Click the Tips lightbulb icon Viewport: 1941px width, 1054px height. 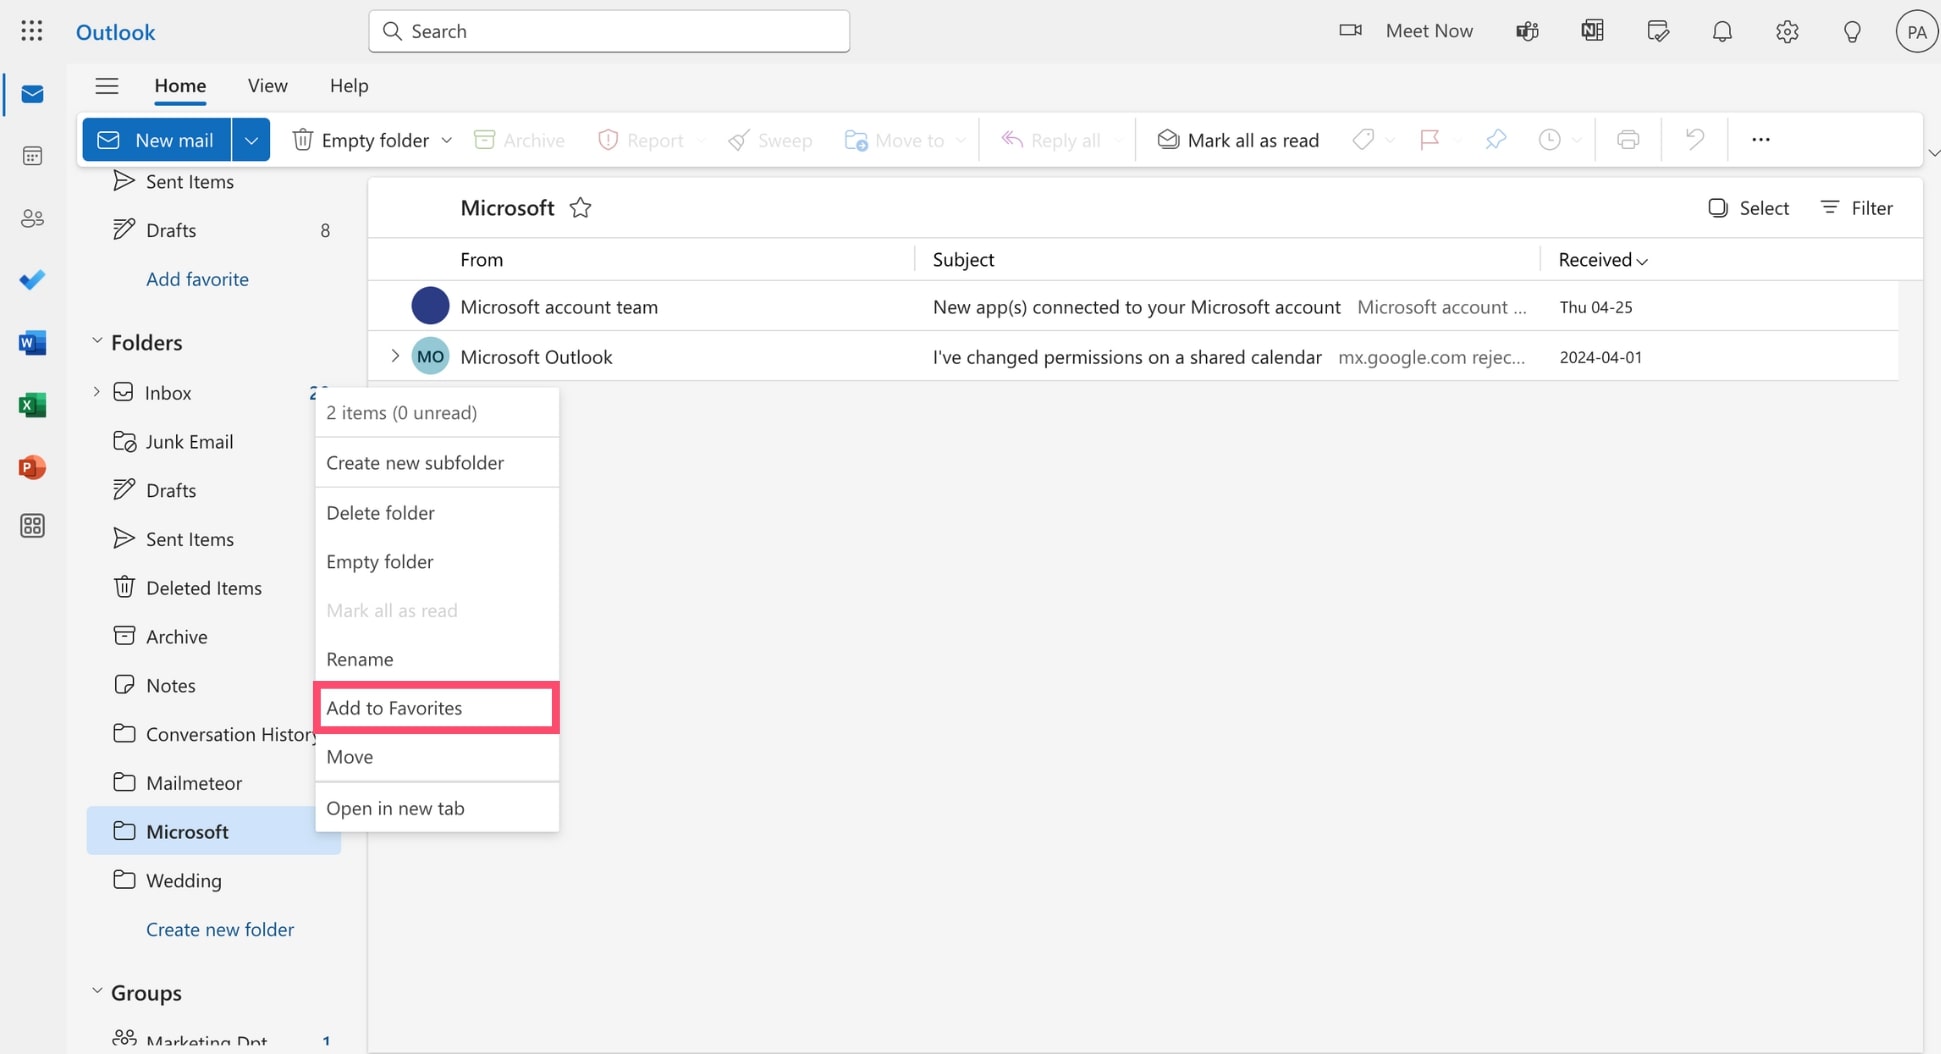1852,31
